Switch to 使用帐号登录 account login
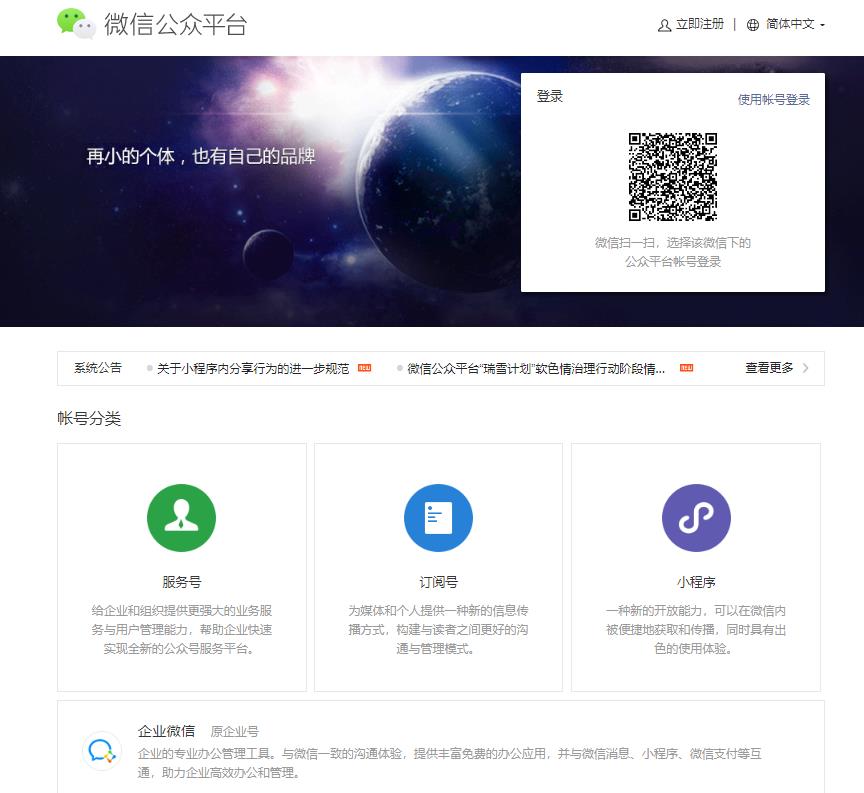 pos(774,100)
